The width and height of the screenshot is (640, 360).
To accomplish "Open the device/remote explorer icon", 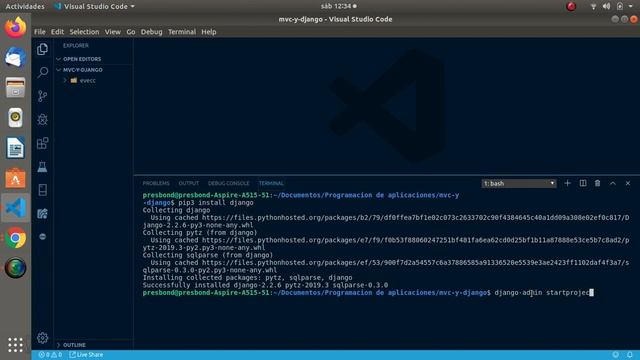I will pyautogui.click(x=42, y=190).
